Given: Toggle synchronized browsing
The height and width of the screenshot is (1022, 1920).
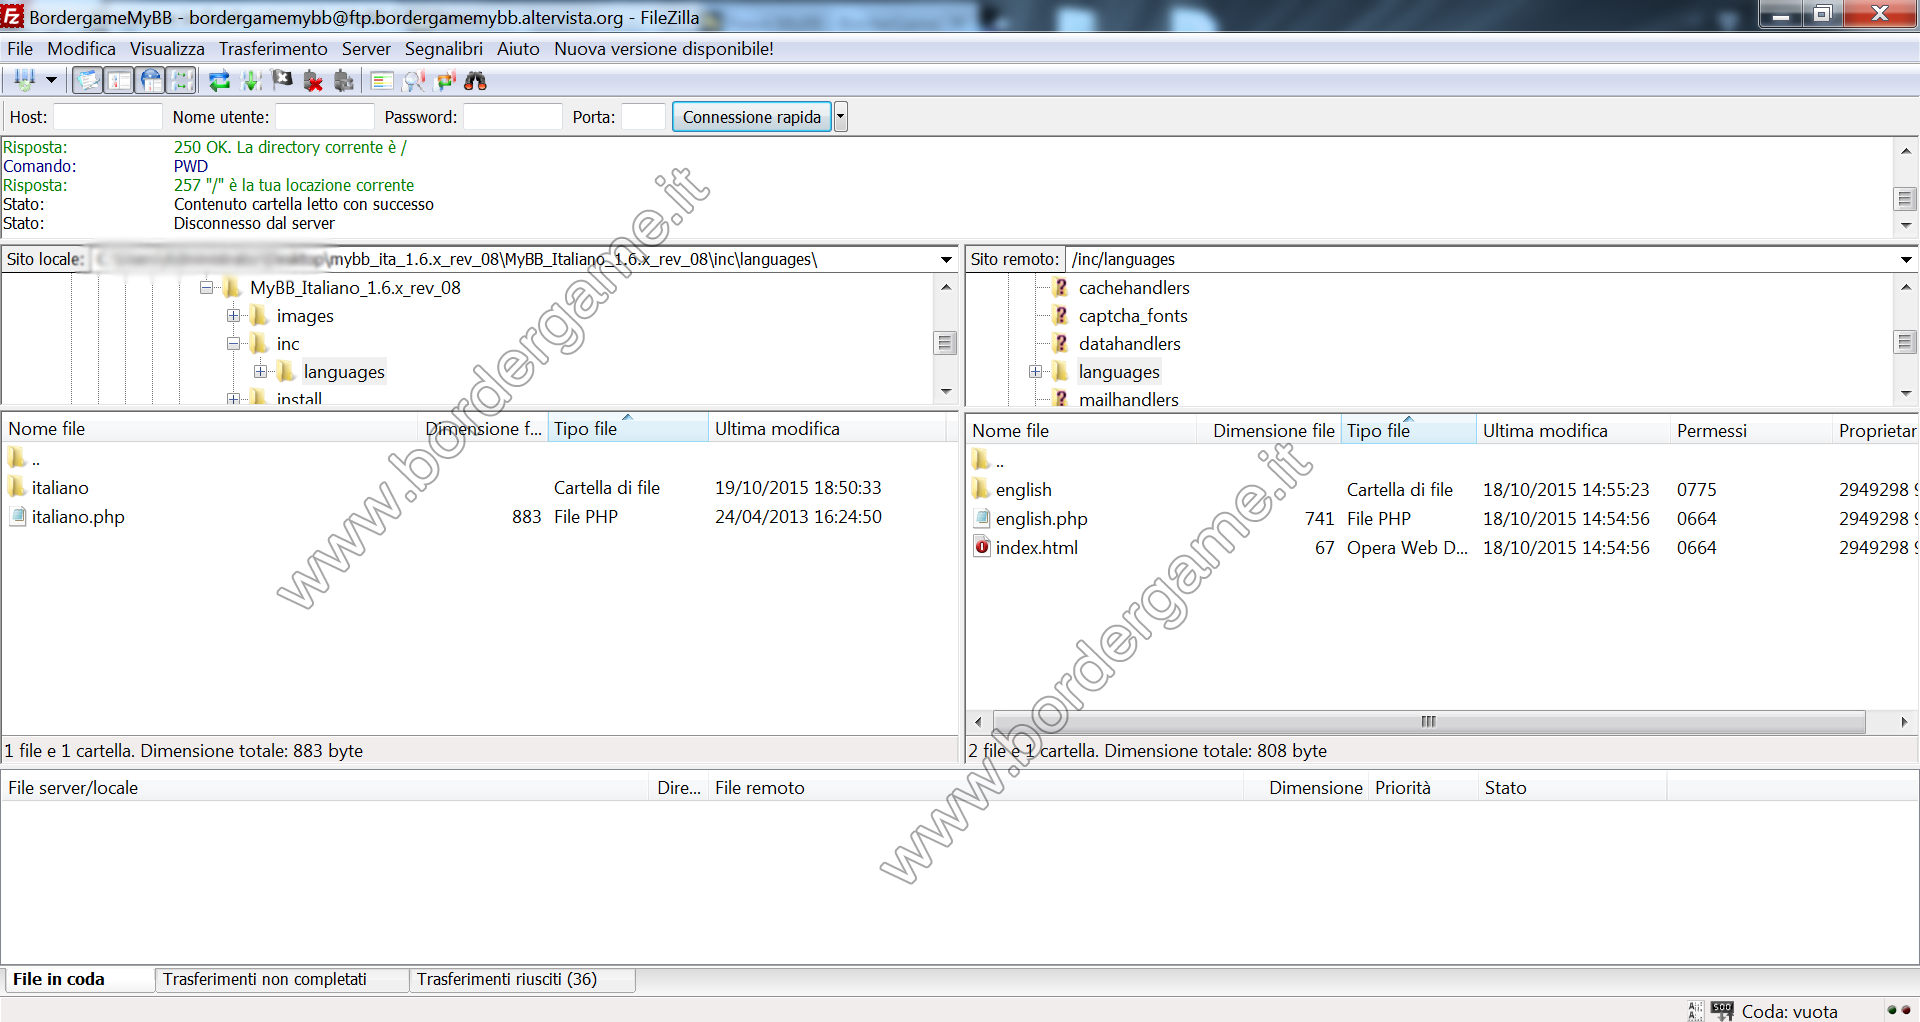Looking at the screenshot, I should pos(445,80).
